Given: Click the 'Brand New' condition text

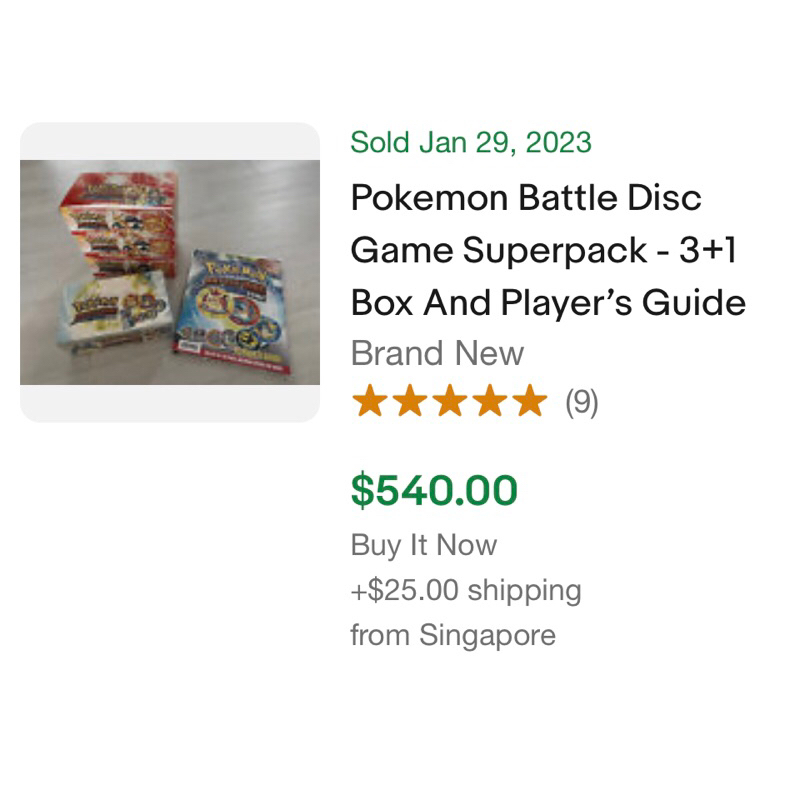Looking at the screenshot, I should pyautogui.click(x=437, y=353).
